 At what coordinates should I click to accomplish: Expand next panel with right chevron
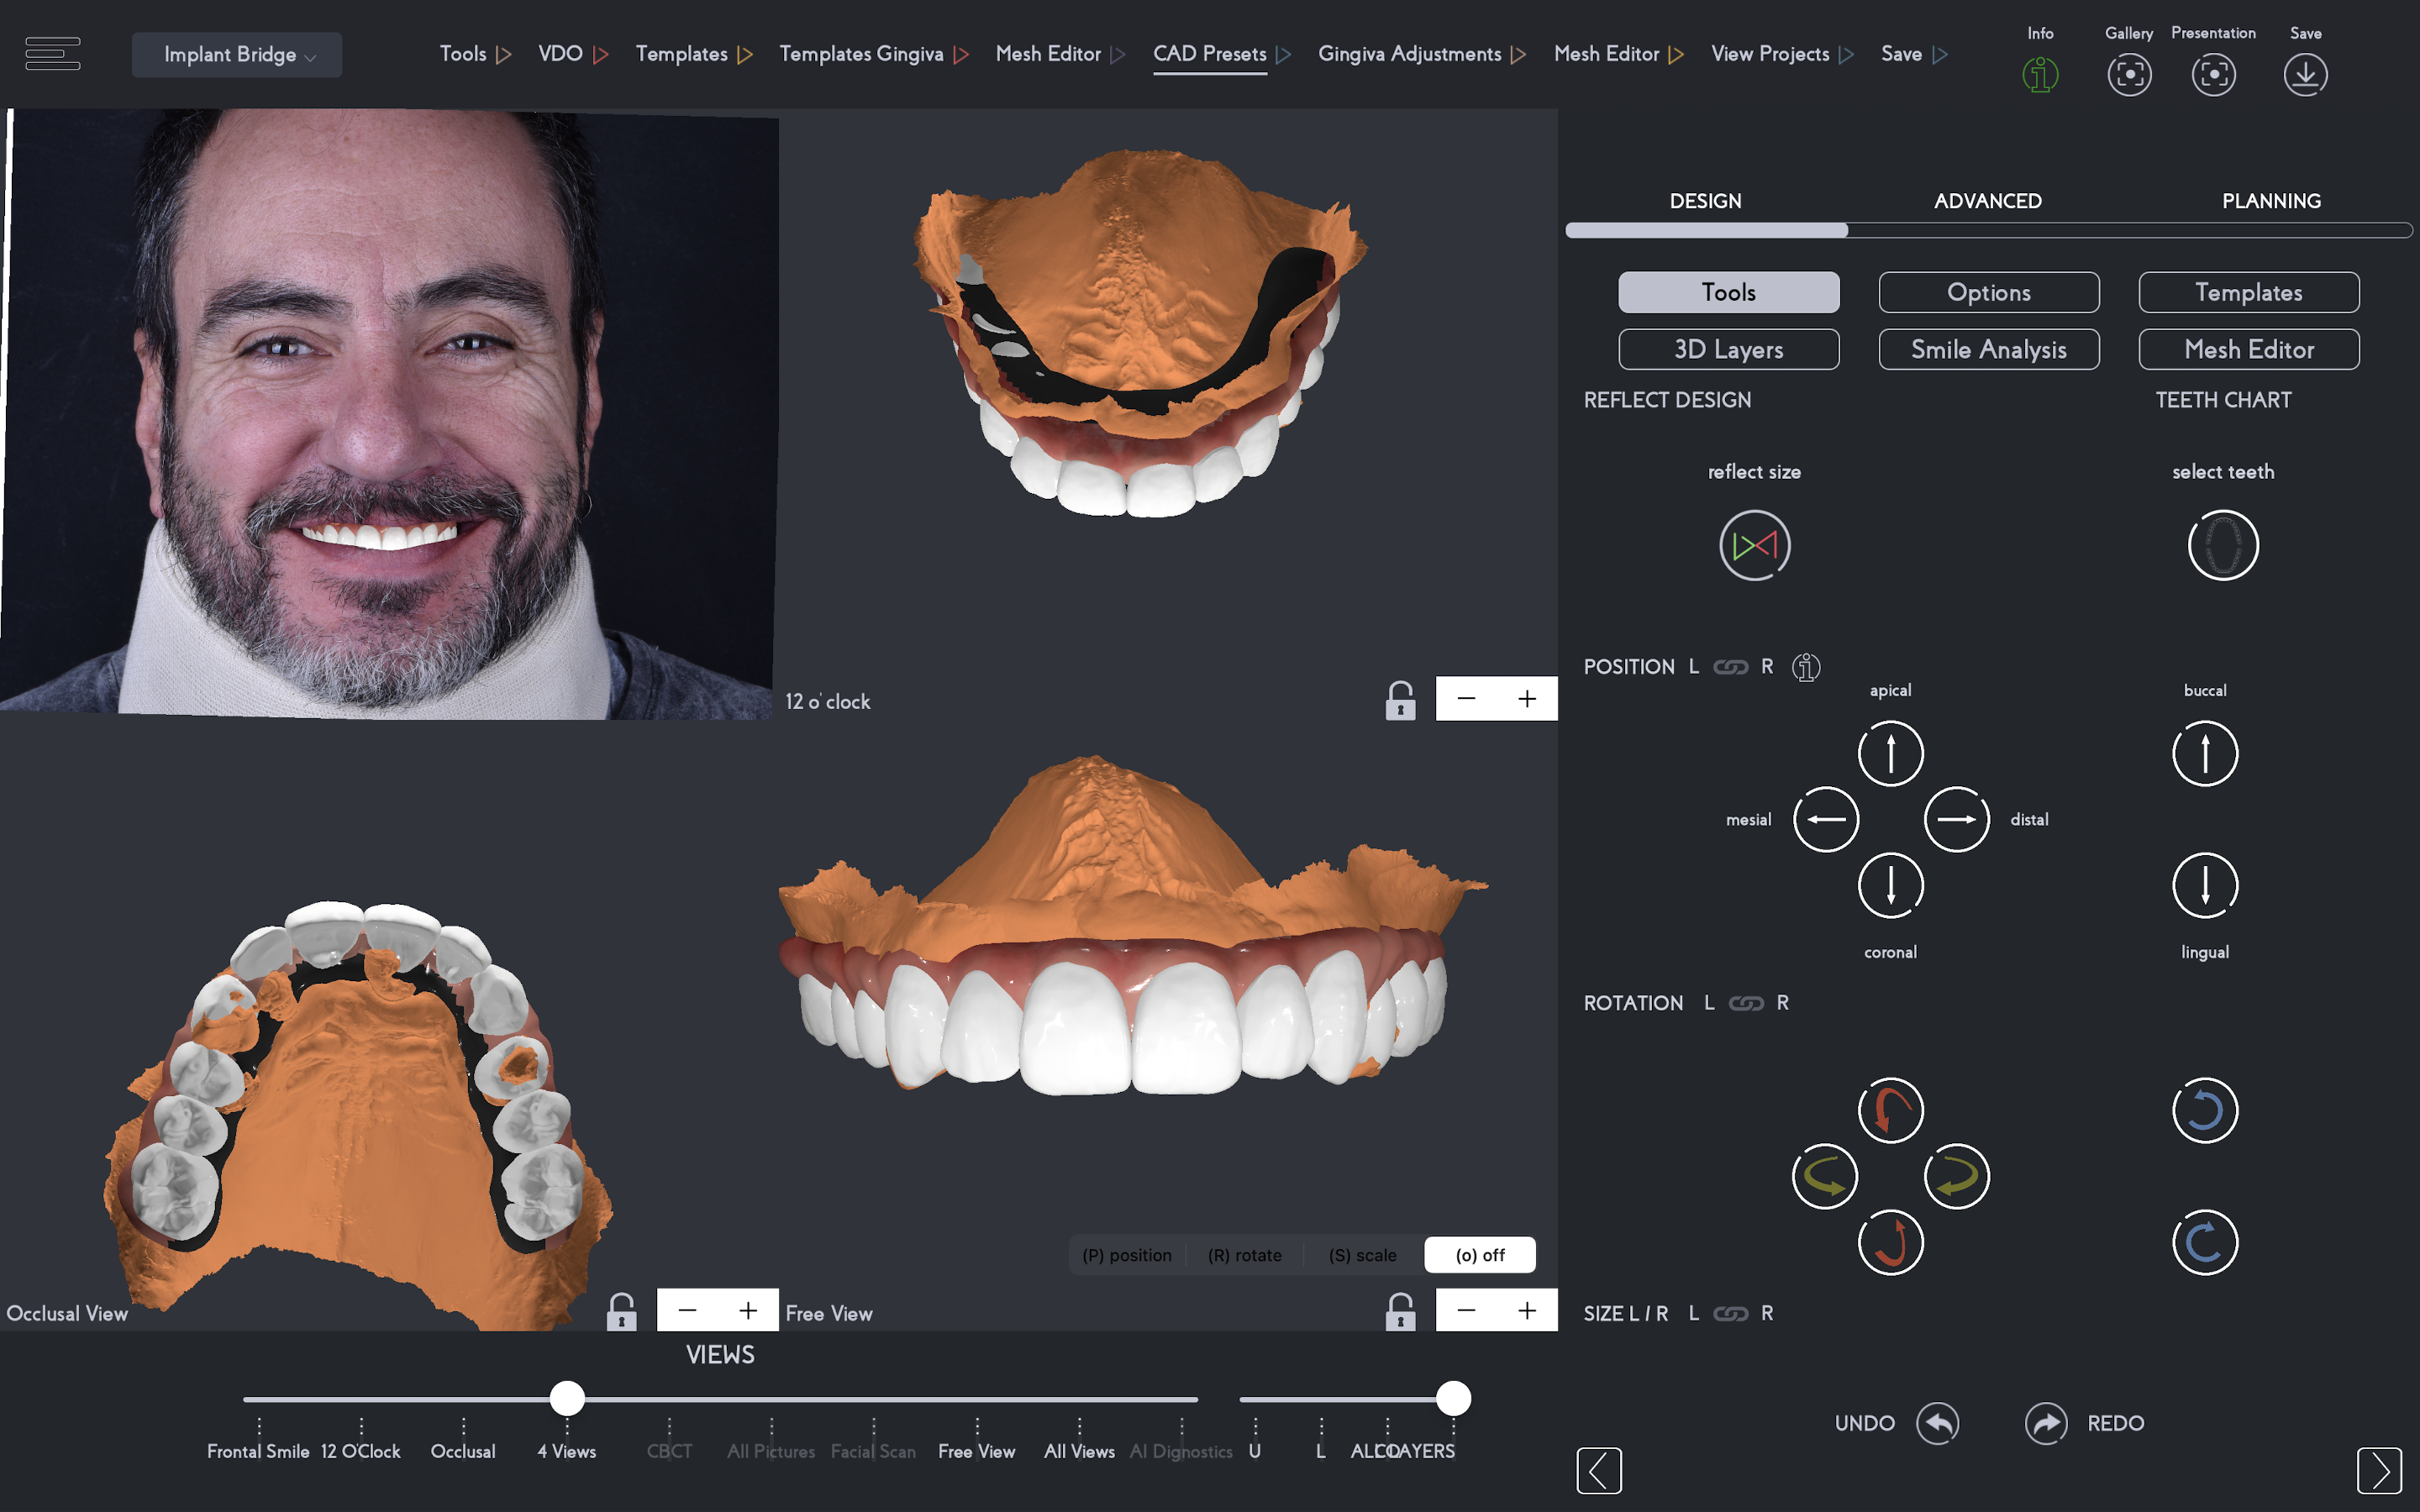2378,1470
